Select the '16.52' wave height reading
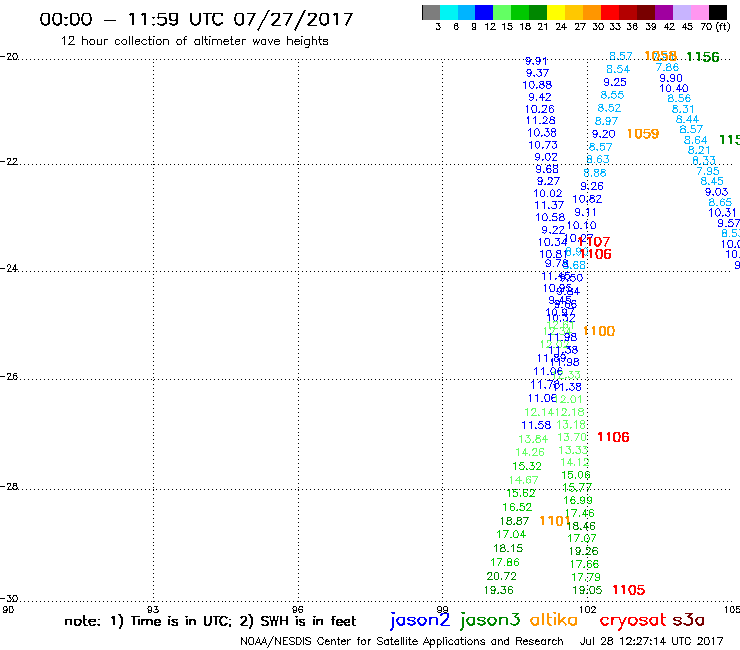 [x=517, y=507]
